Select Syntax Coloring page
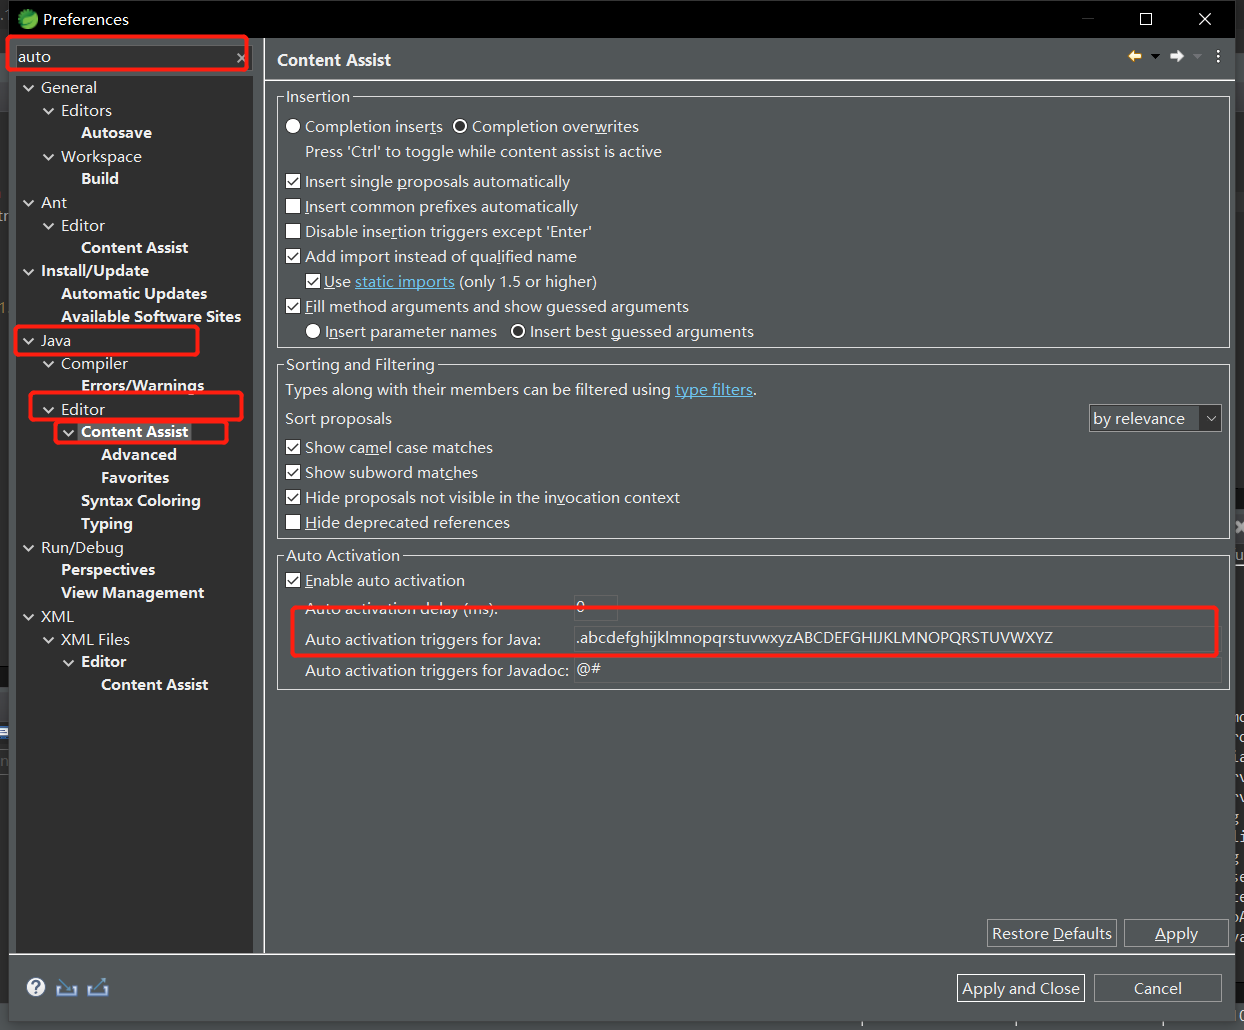 click(x=141, y=500)
